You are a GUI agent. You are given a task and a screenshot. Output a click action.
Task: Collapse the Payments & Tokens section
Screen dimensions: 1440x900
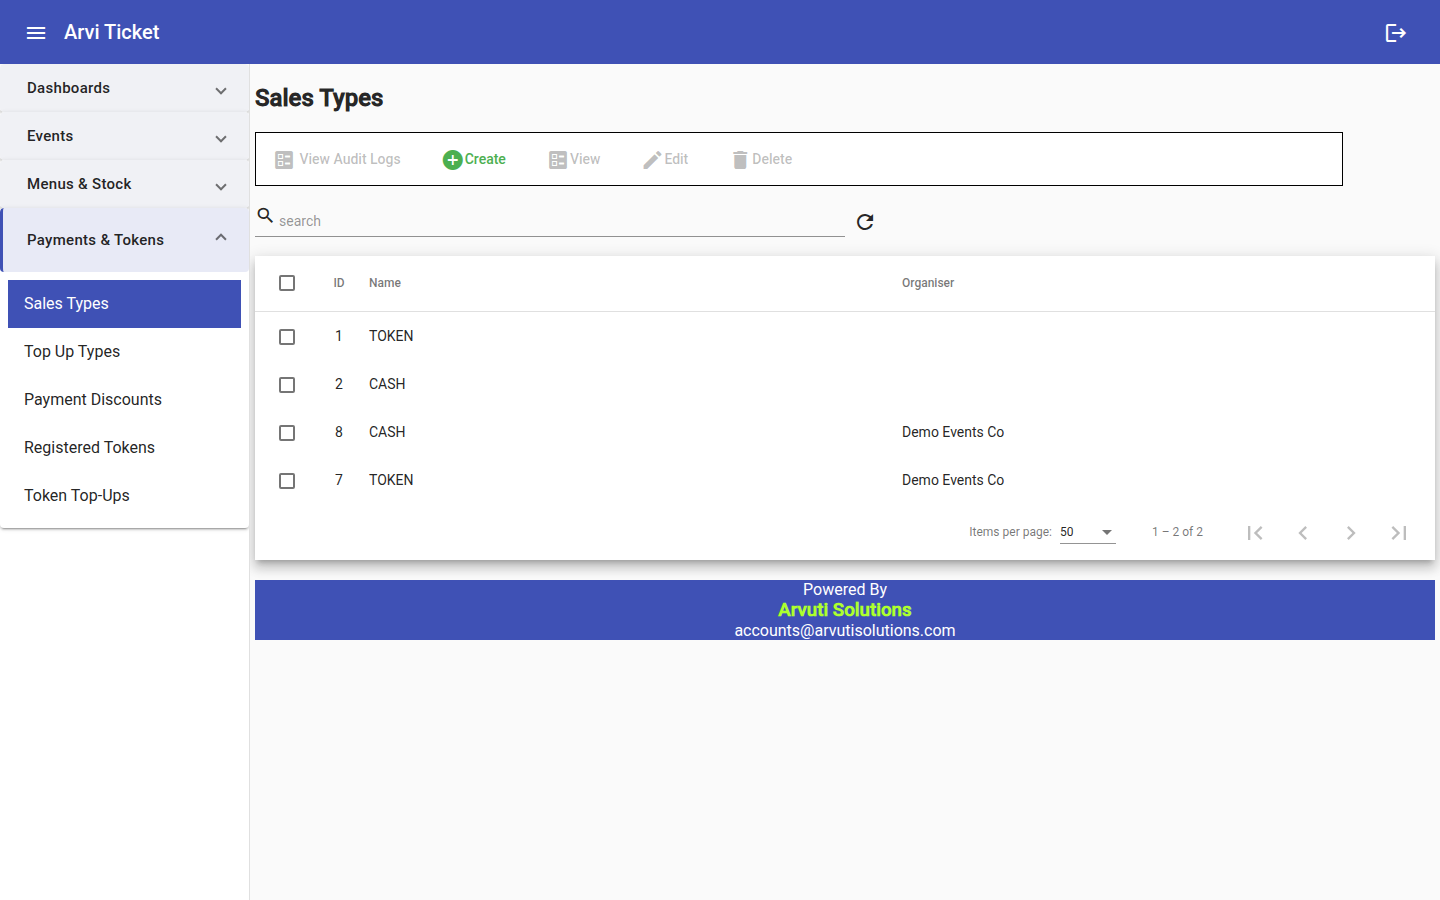(124, 240)
